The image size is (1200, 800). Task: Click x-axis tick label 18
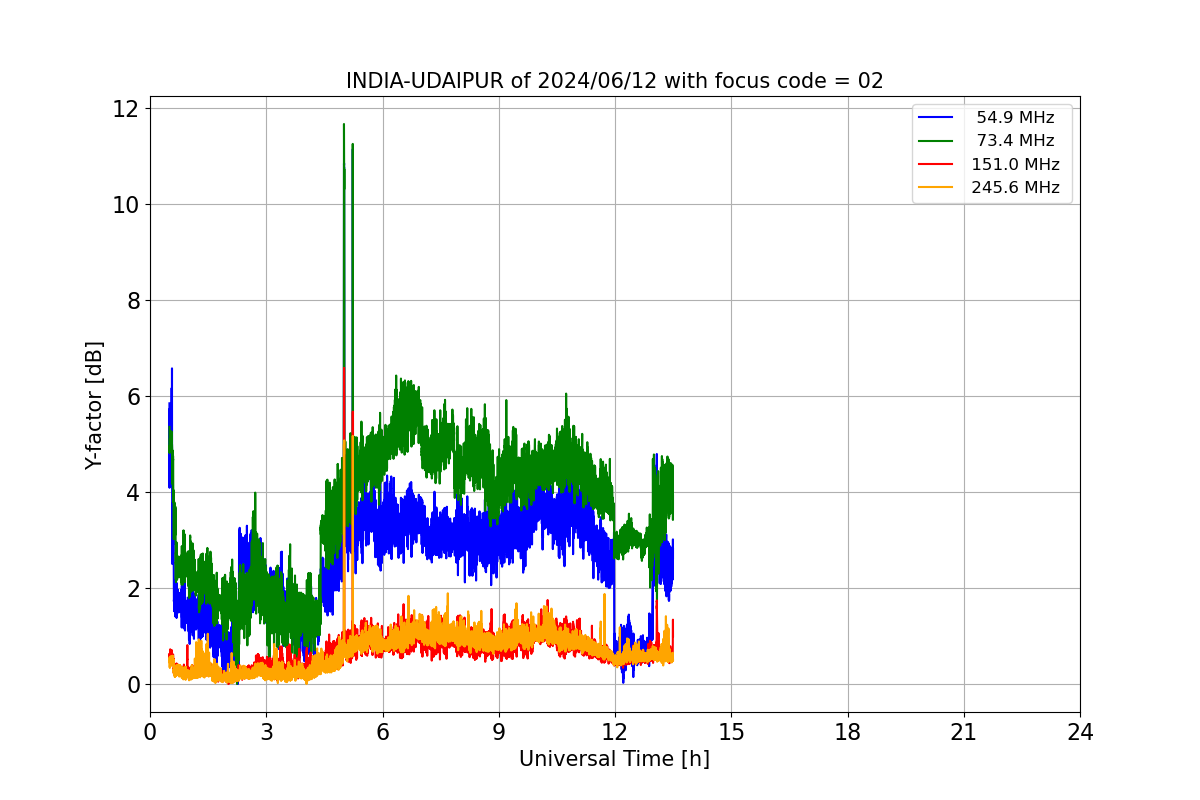click(848, 732)
